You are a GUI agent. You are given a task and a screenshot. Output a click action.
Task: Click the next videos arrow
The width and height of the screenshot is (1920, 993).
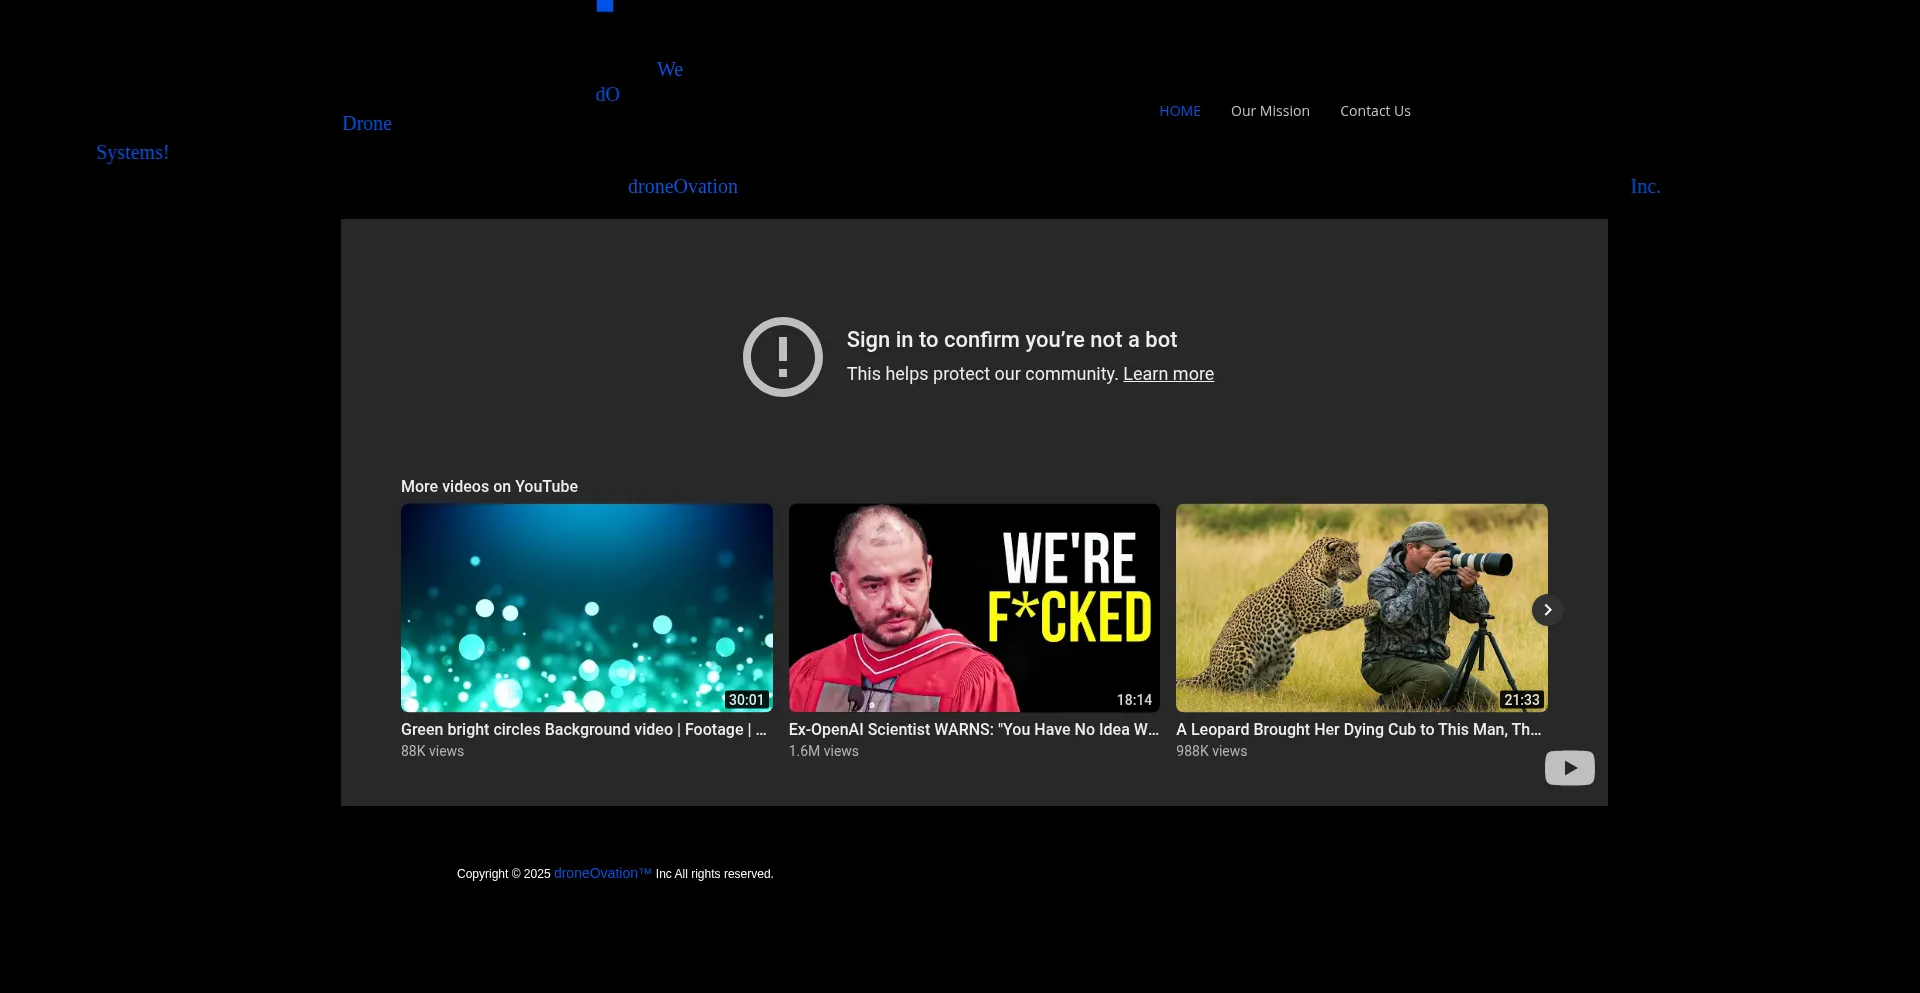click(x=1547, y=610)
